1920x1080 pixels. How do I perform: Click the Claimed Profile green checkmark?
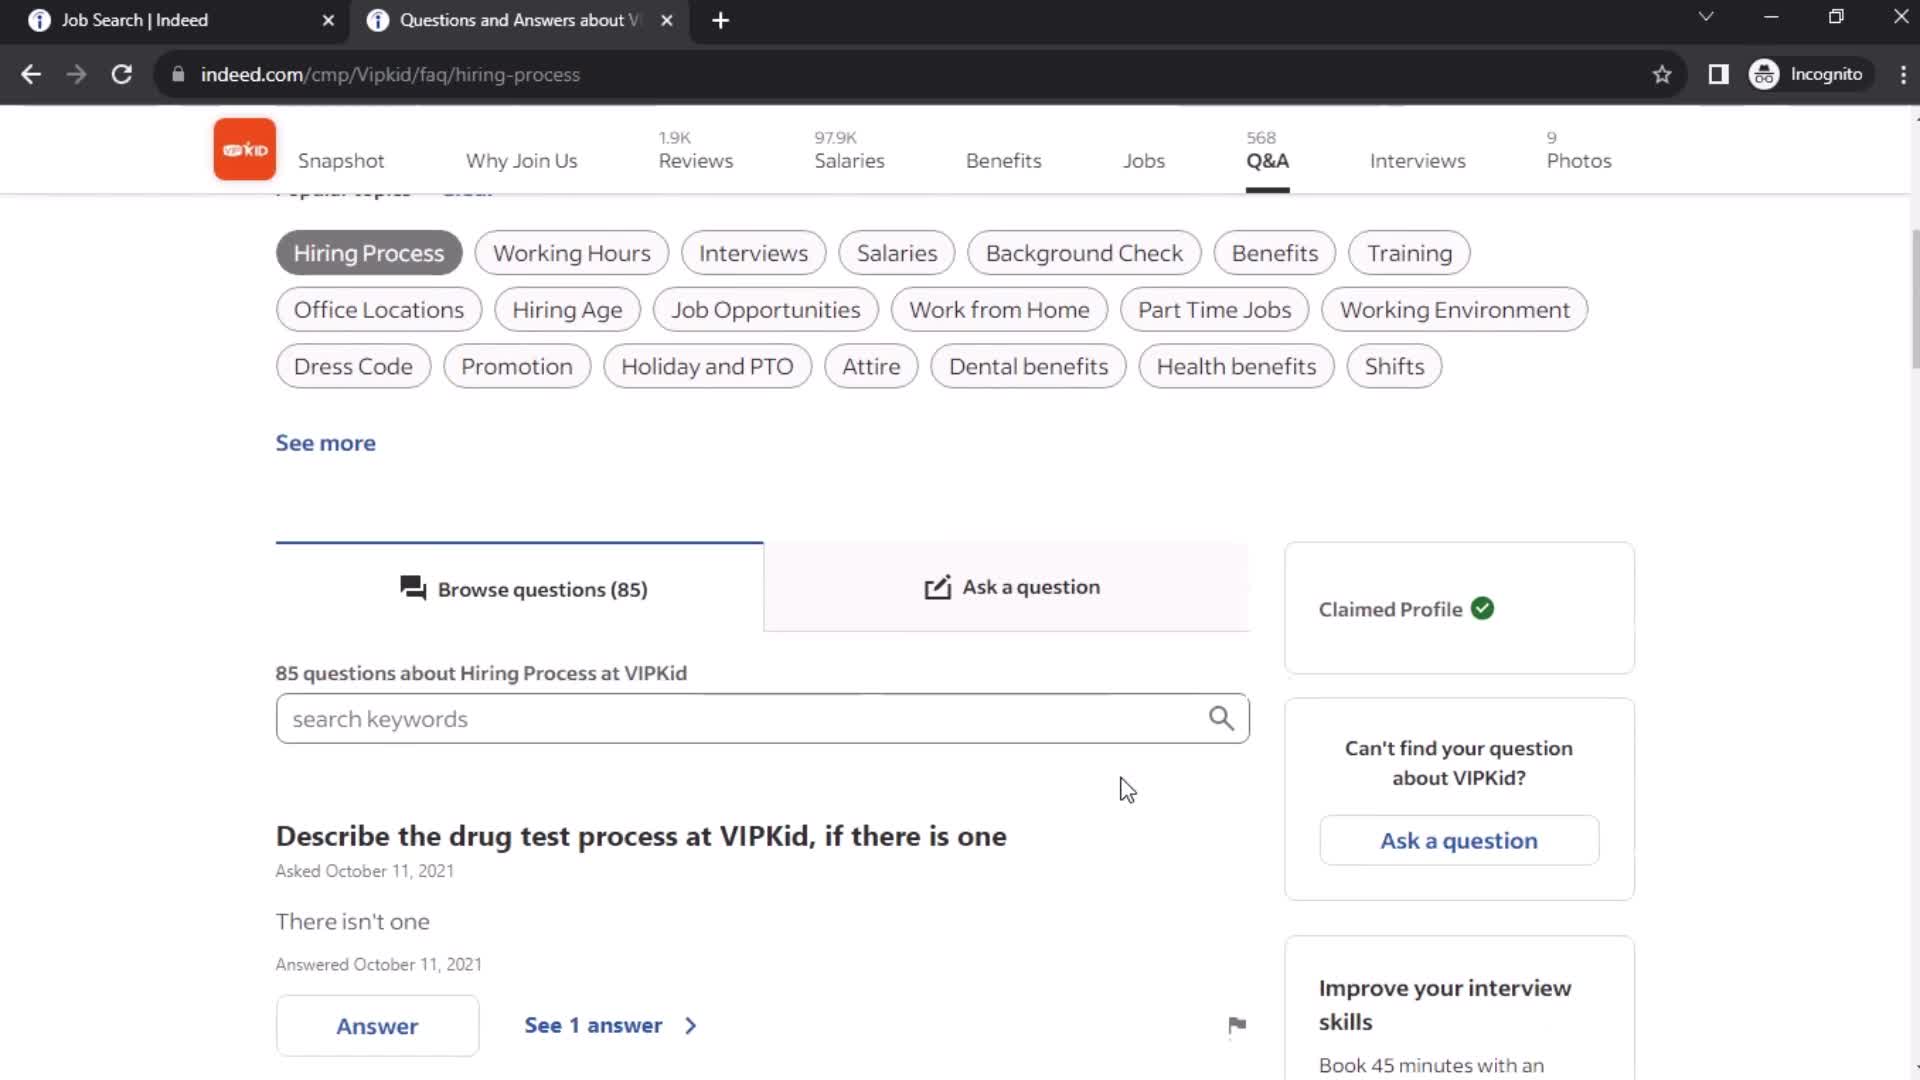(1482, 608)
